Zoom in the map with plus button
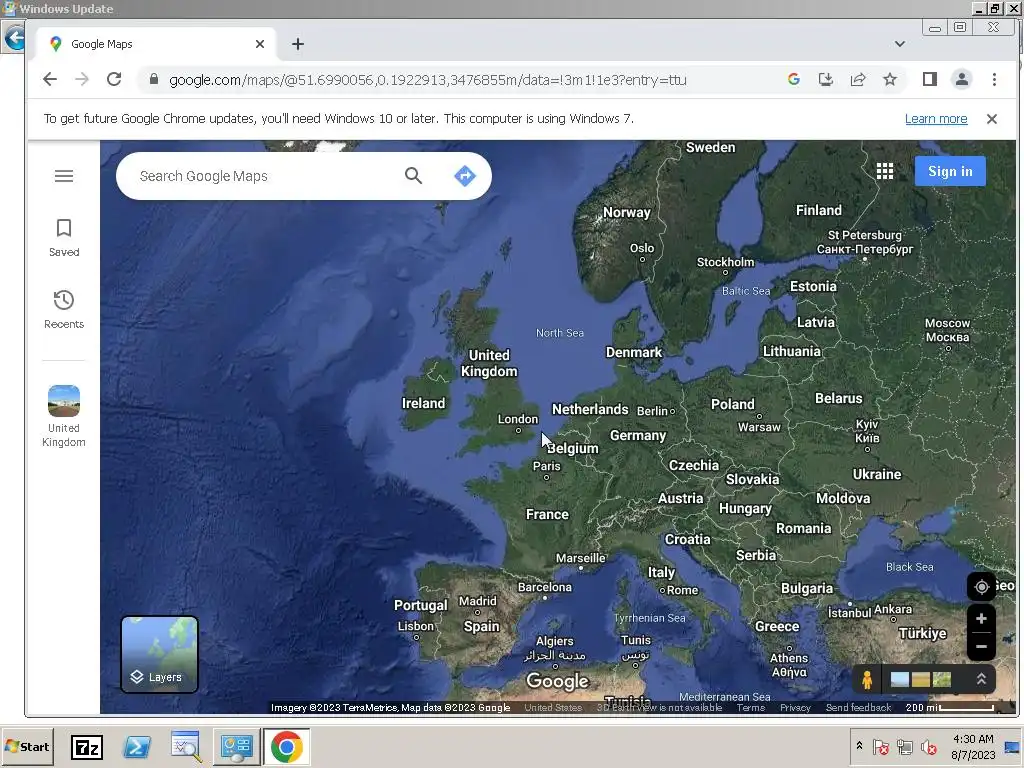 click(x=981, y=618)
